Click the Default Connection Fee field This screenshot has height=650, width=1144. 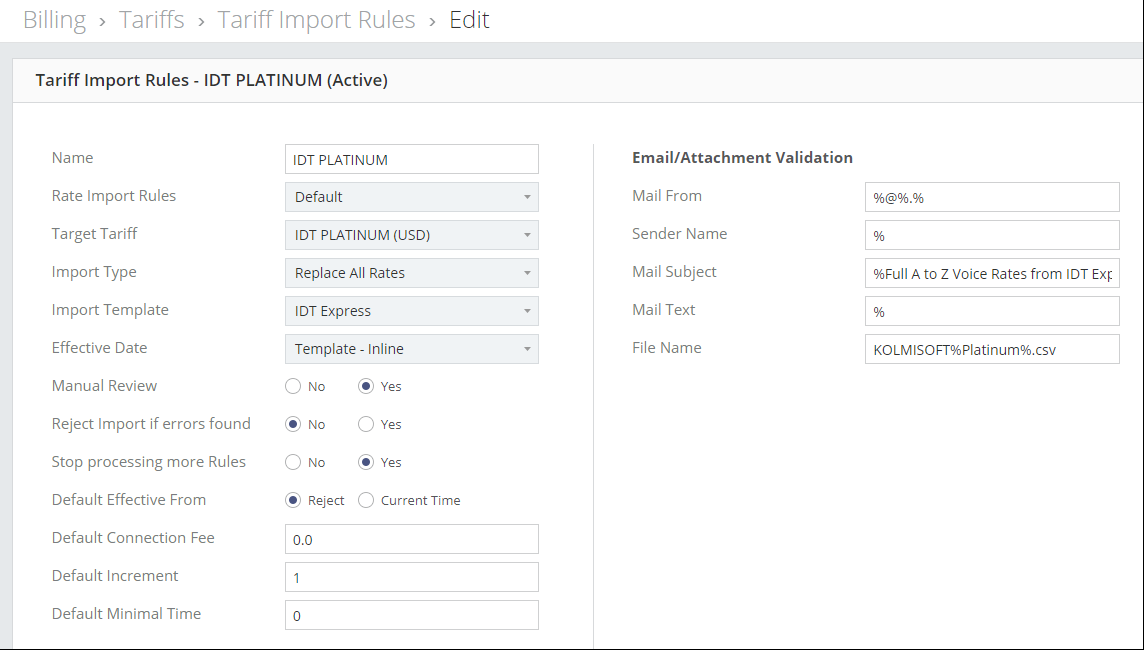411,539
